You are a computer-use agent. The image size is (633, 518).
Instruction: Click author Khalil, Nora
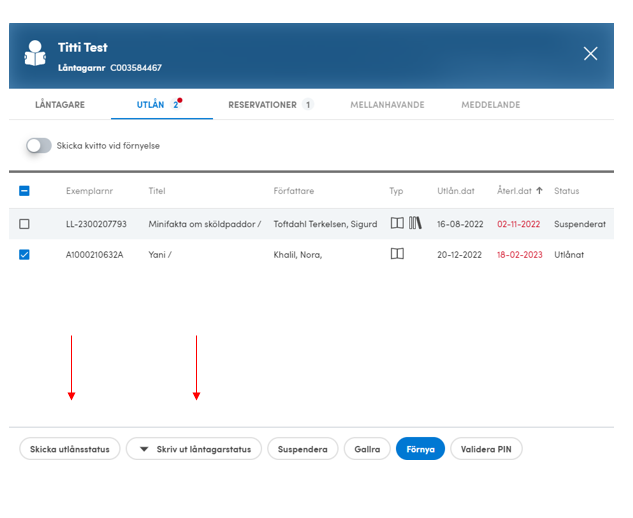pos(298,255)
